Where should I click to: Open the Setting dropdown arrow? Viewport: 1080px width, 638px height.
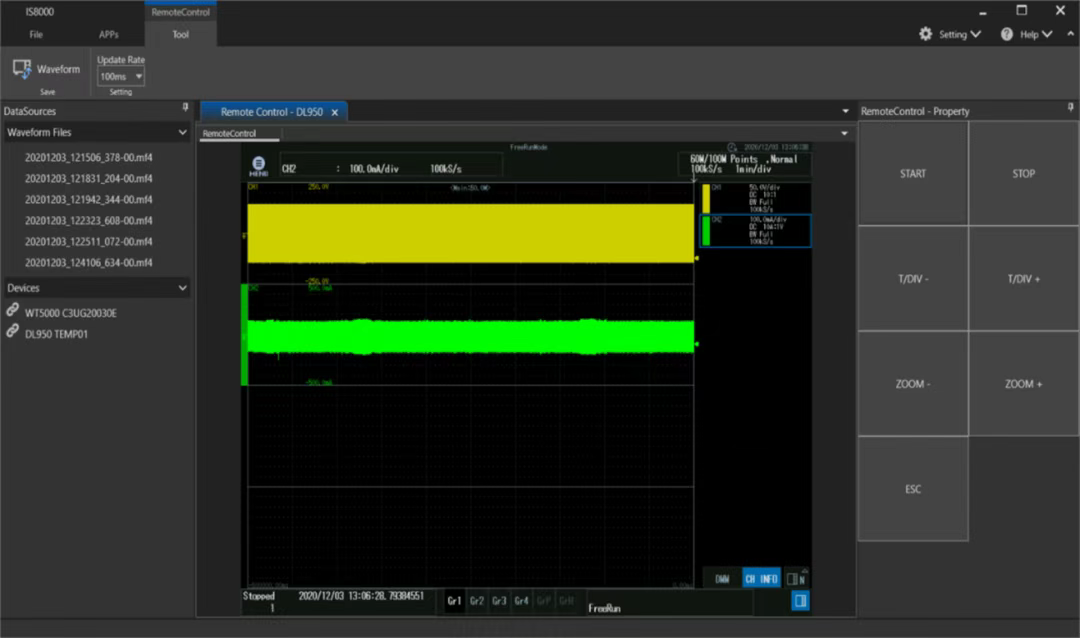(976, 34)
